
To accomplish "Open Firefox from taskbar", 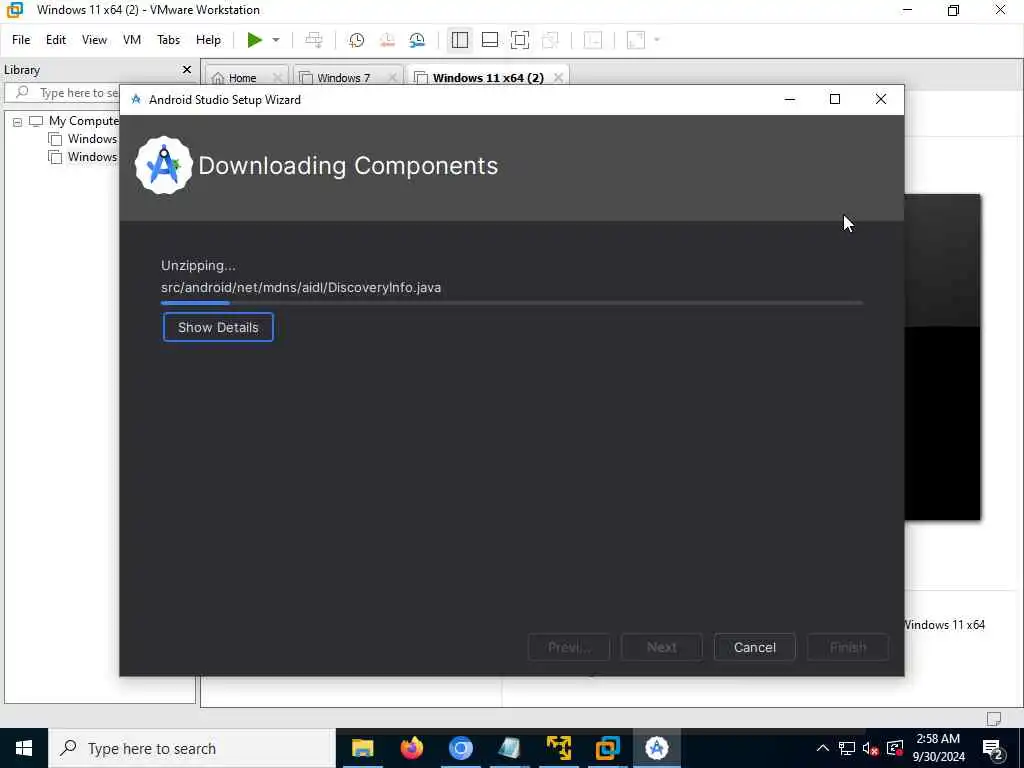I will click(x=411, y=748).
